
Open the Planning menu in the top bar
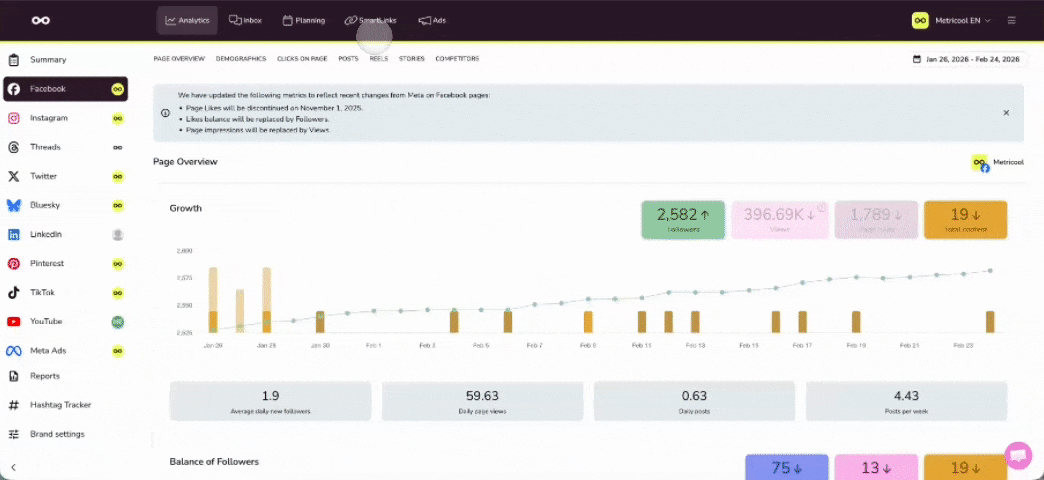(303, 20)
